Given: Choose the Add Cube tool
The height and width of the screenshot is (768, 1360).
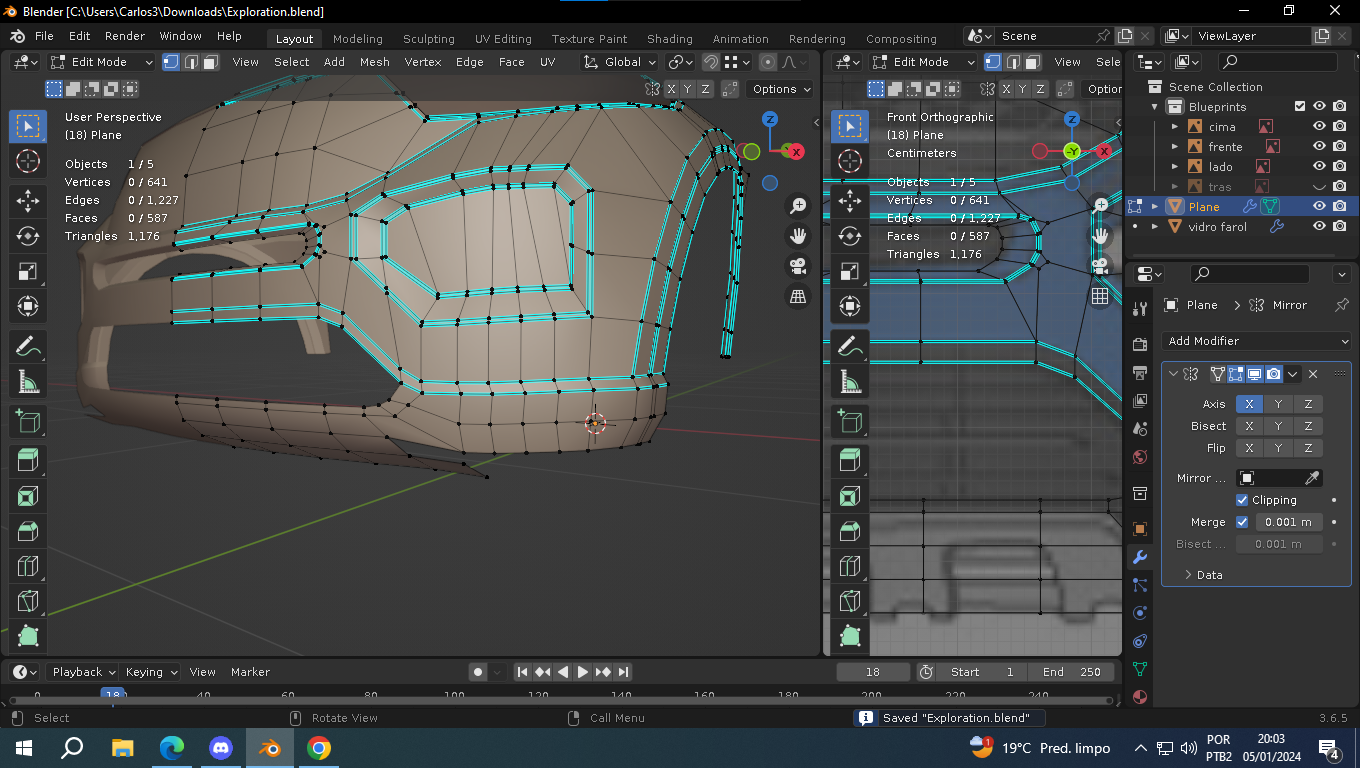Looking at the screenshot, I should pyautogui.click(x=28, y=422).
